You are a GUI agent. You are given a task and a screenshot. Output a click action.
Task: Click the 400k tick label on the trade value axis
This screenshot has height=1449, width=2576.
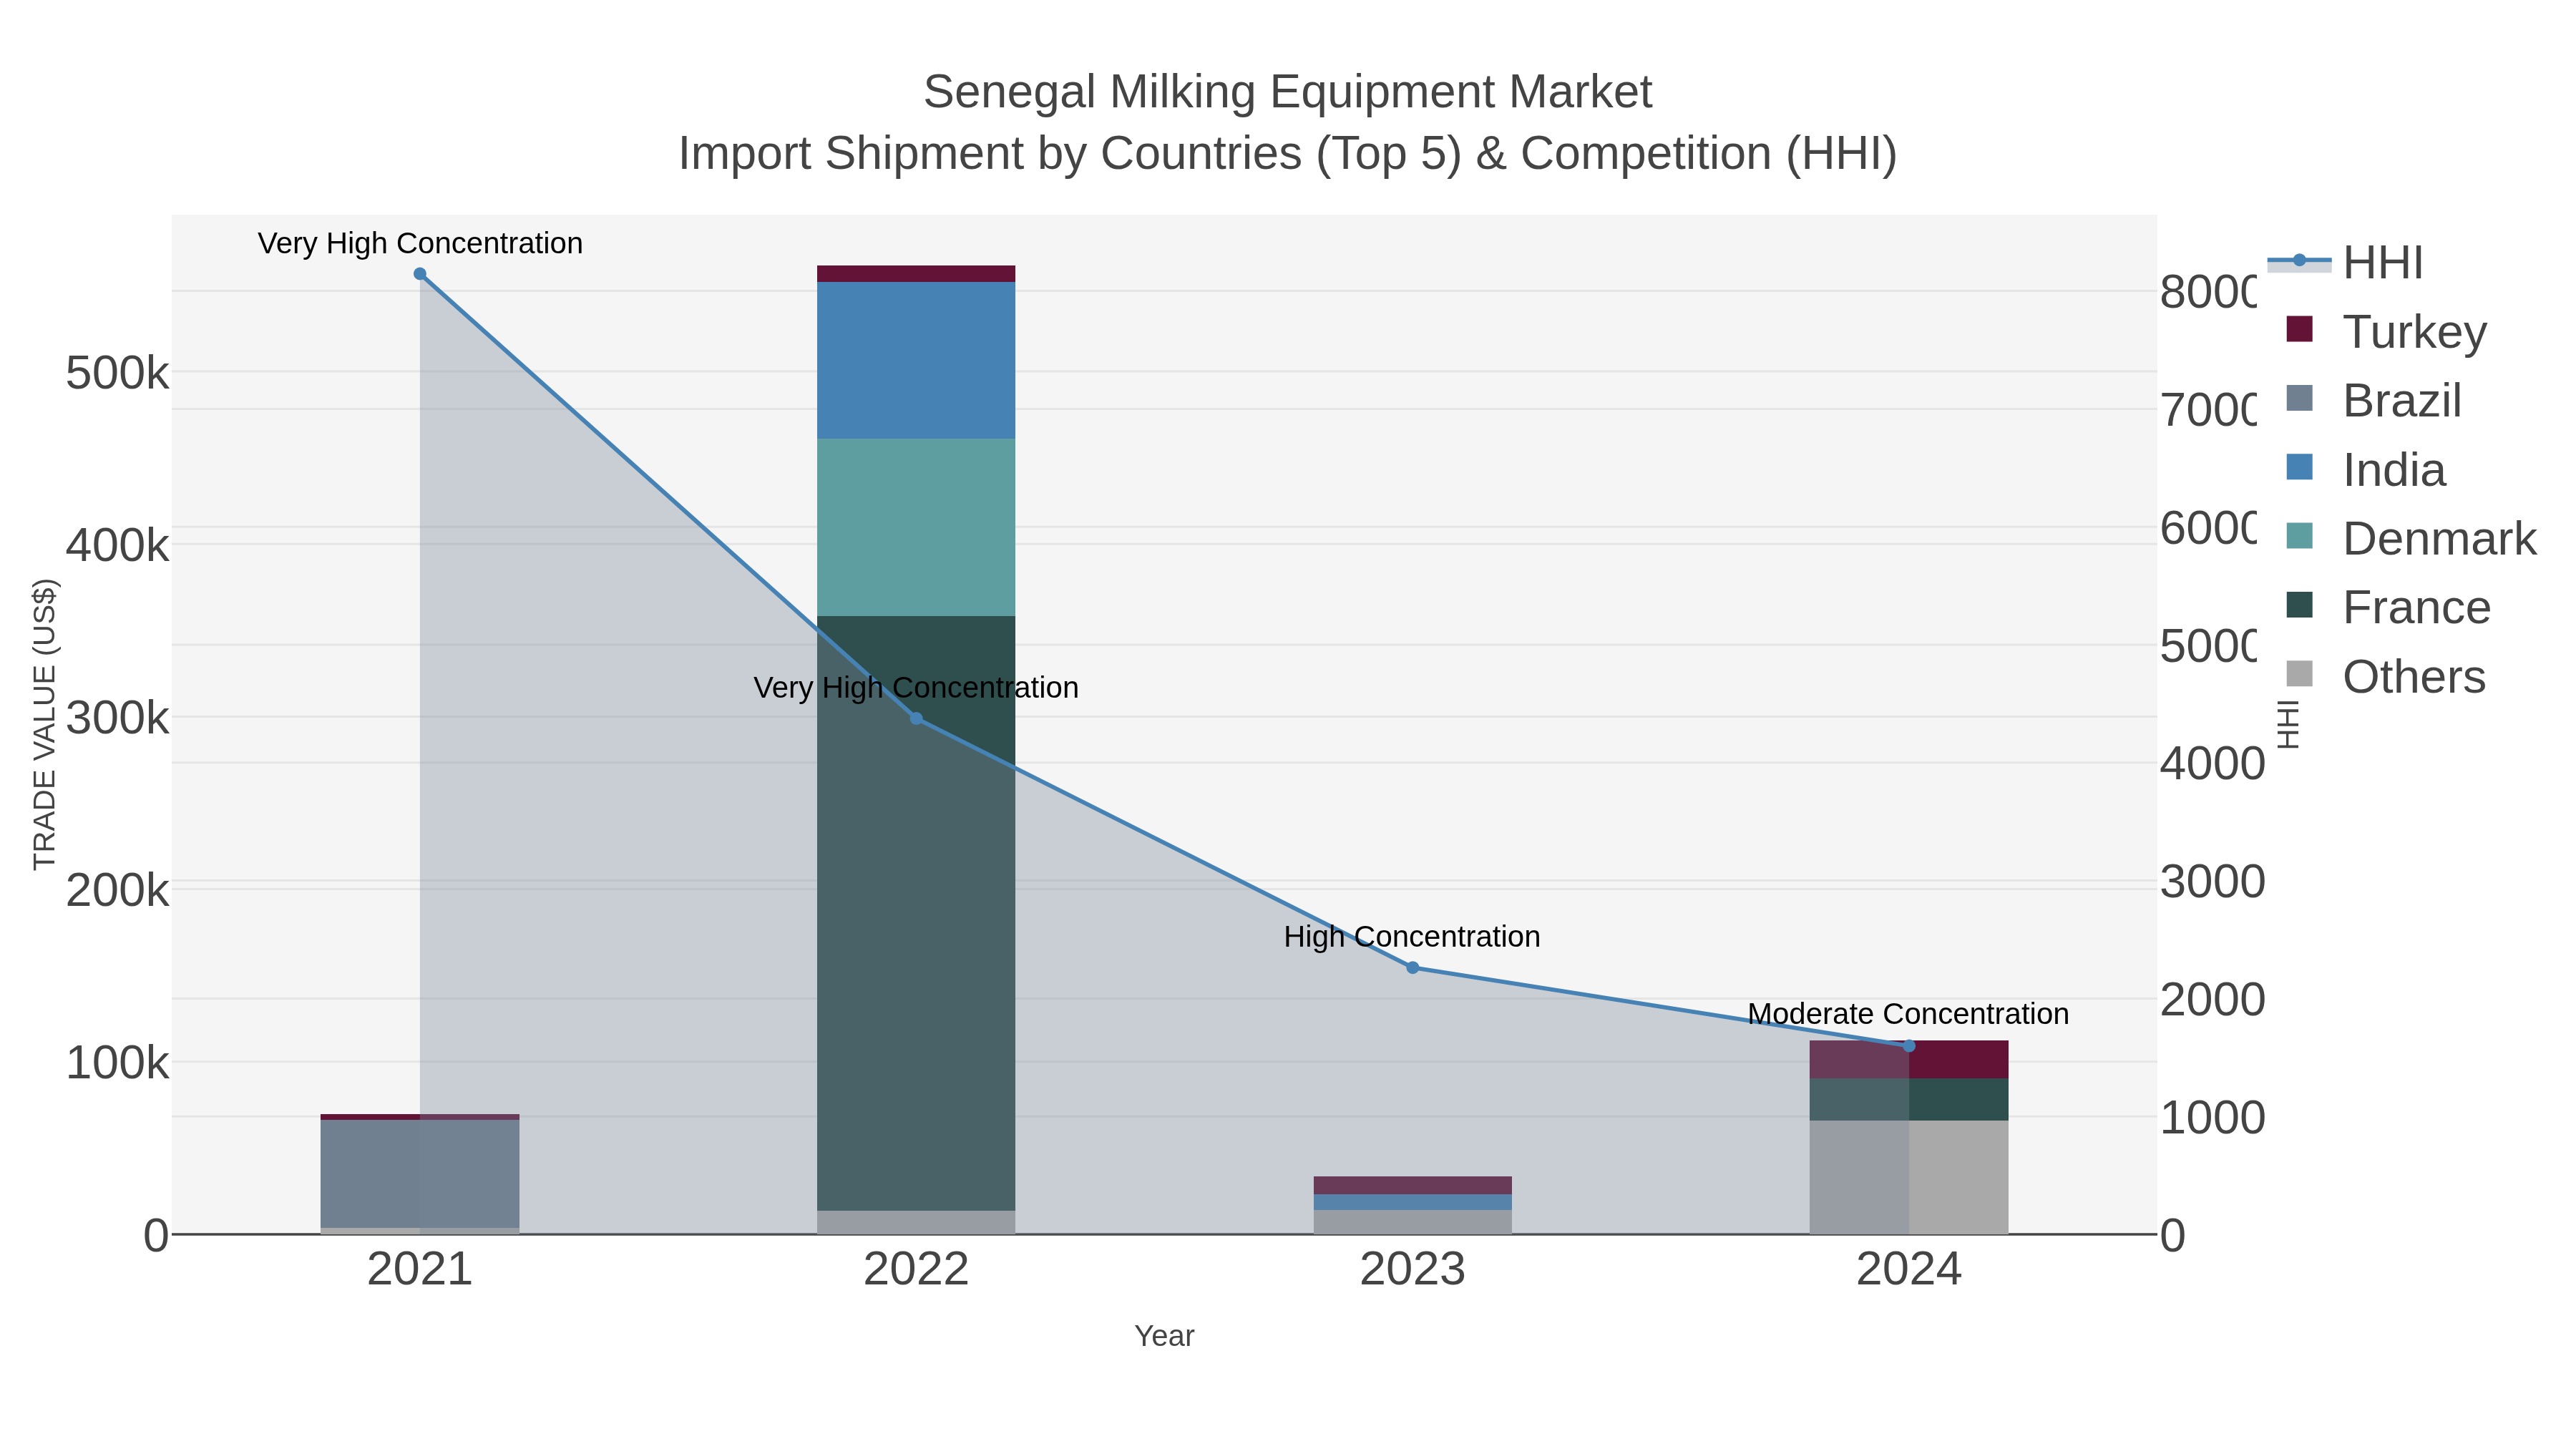click(x=117, y=545)
